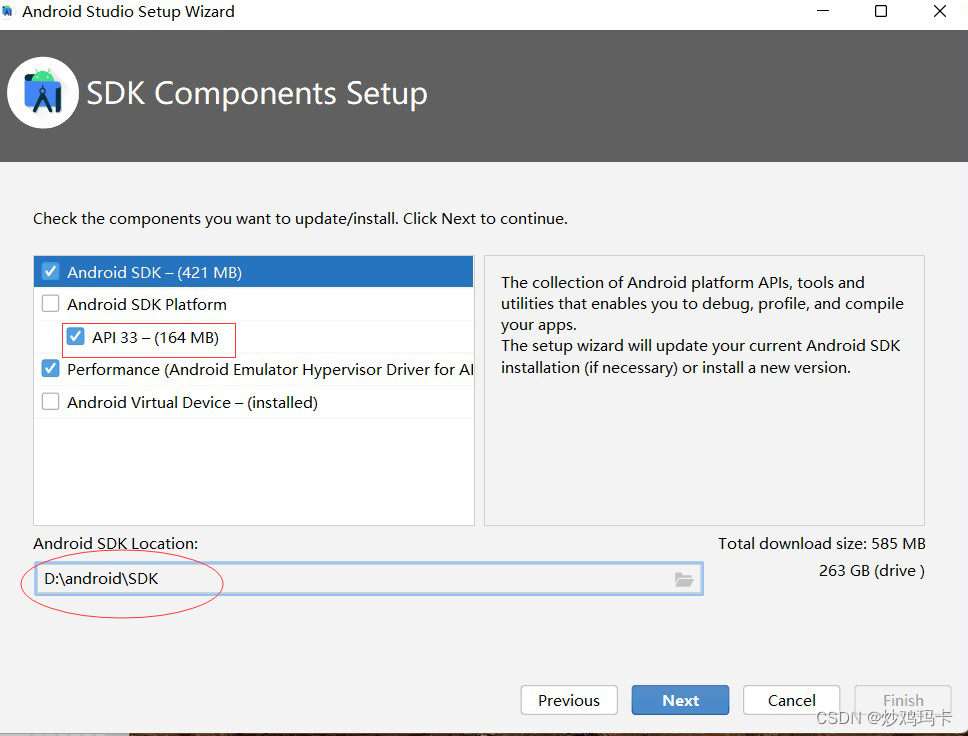Click the 'SDK Components Setup' heading
The image size is (968, 736).
point(257,94)
